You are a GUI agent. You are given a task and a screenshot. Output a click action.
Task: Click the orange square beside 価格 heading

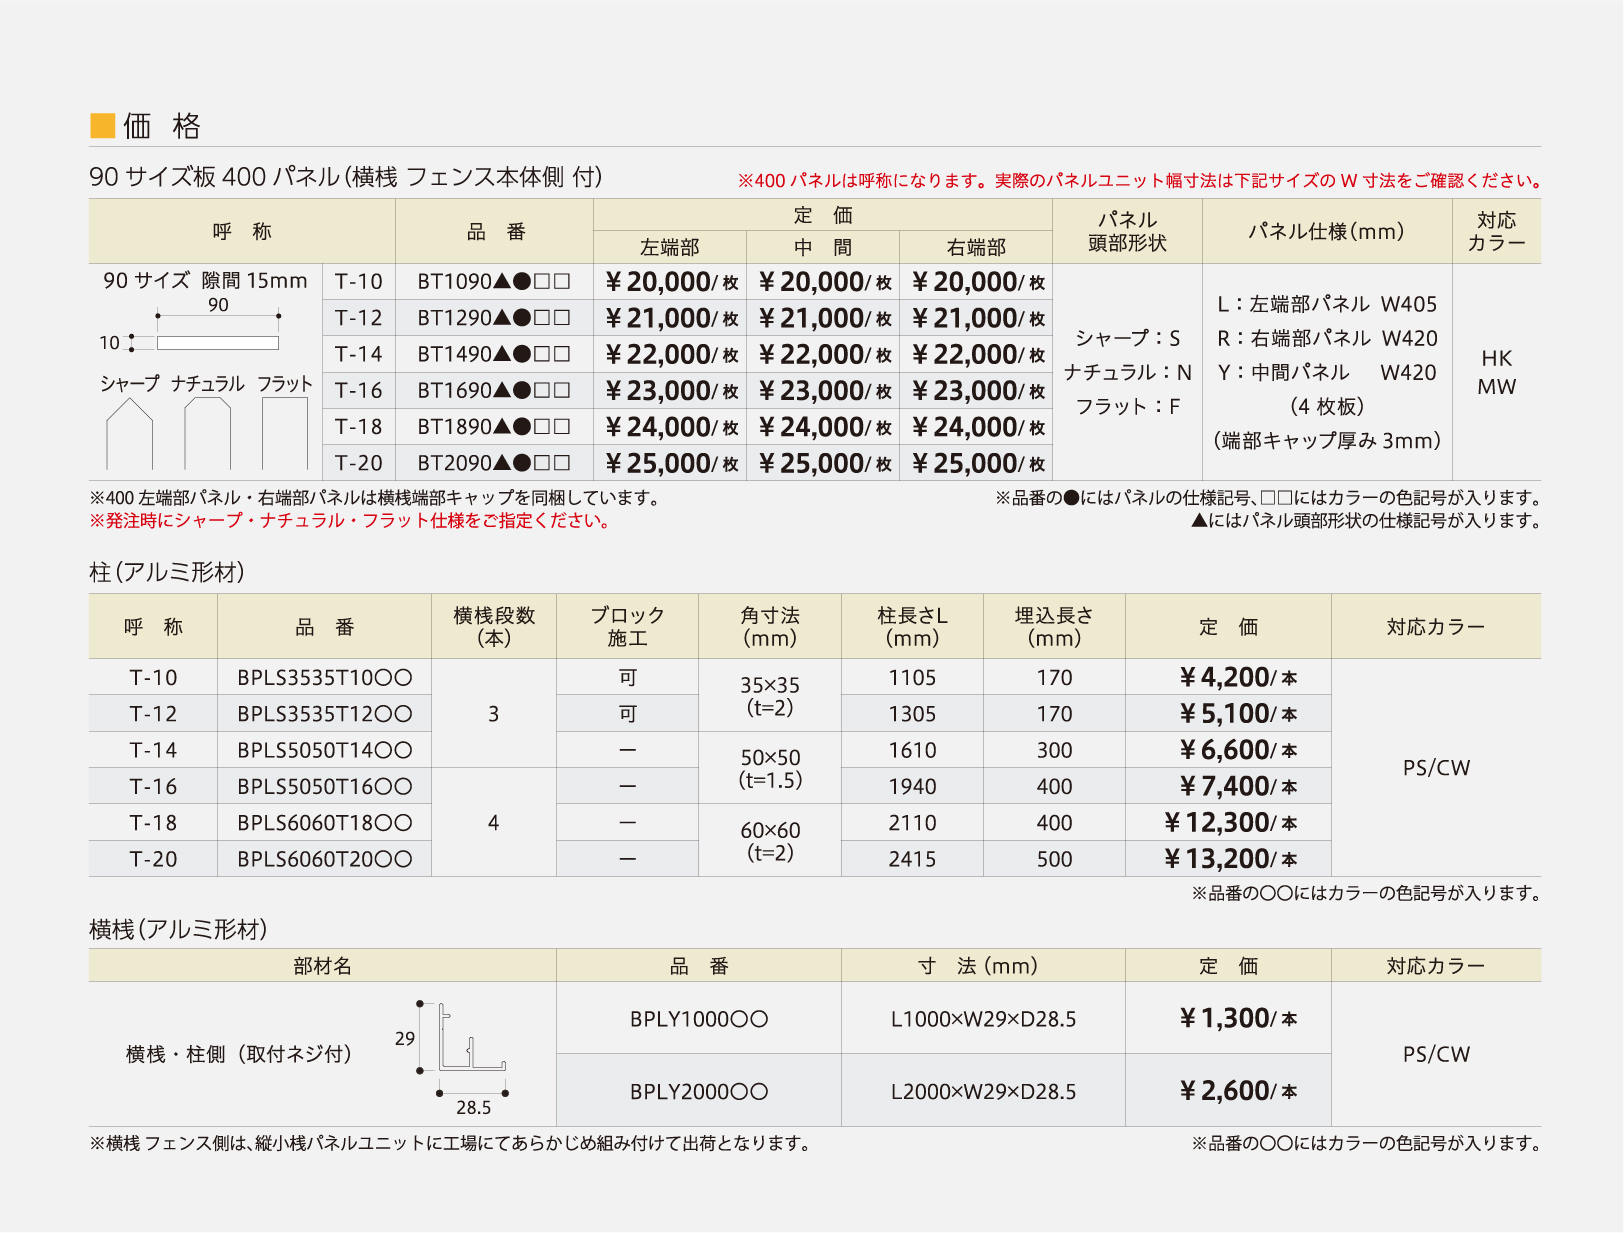coord(103,125)
